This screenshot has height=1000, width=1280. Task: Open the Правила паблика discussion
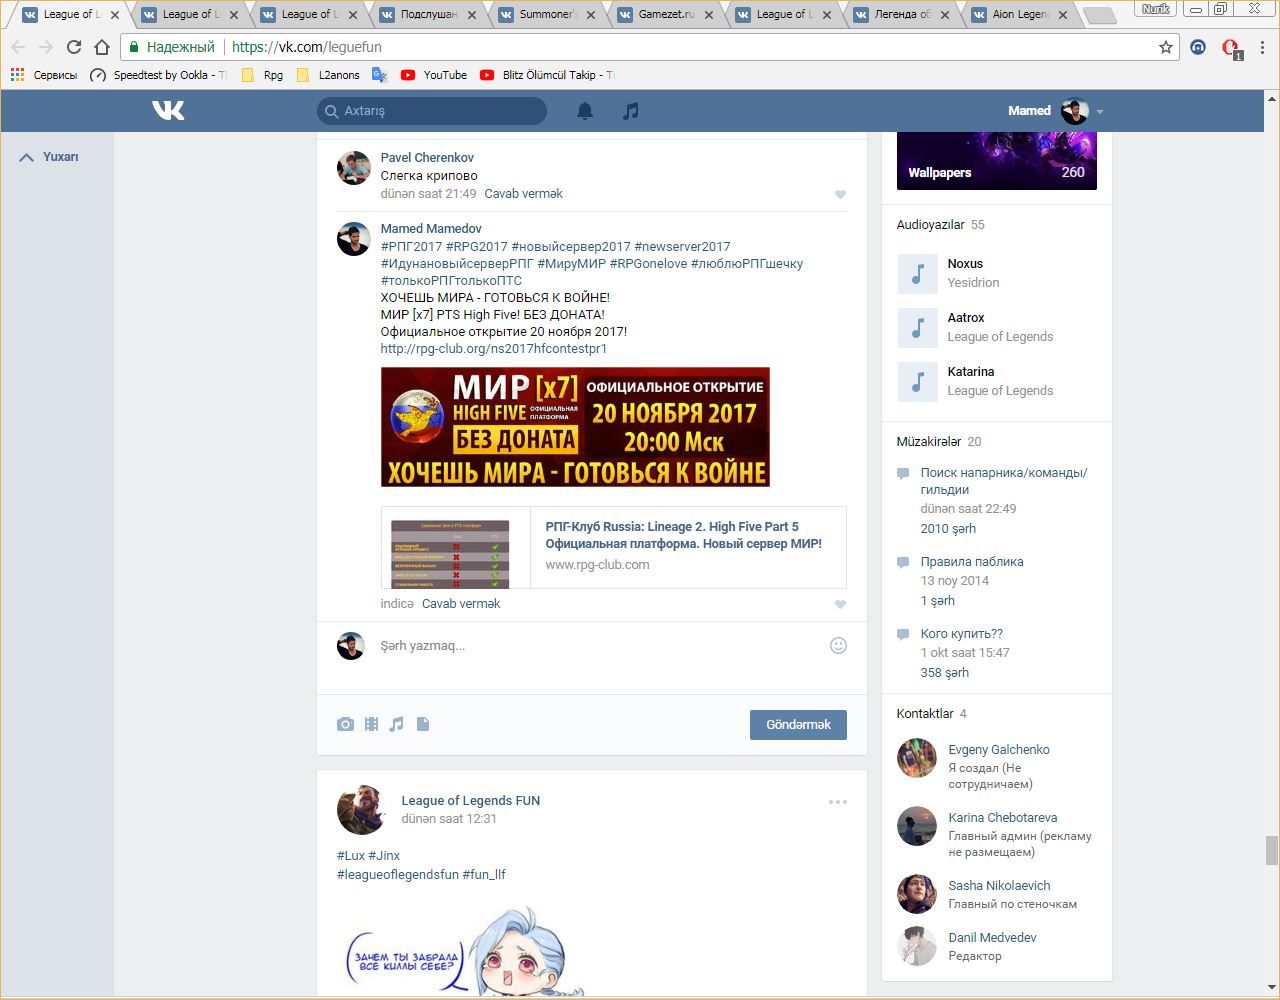click(x=972, y=562)
